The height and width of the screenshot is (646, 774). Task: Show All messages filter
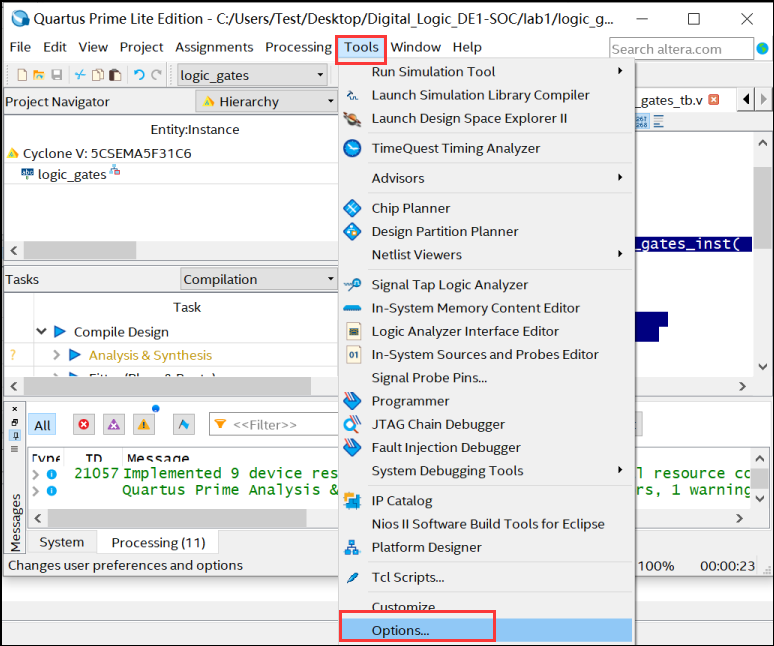[42, 425]
